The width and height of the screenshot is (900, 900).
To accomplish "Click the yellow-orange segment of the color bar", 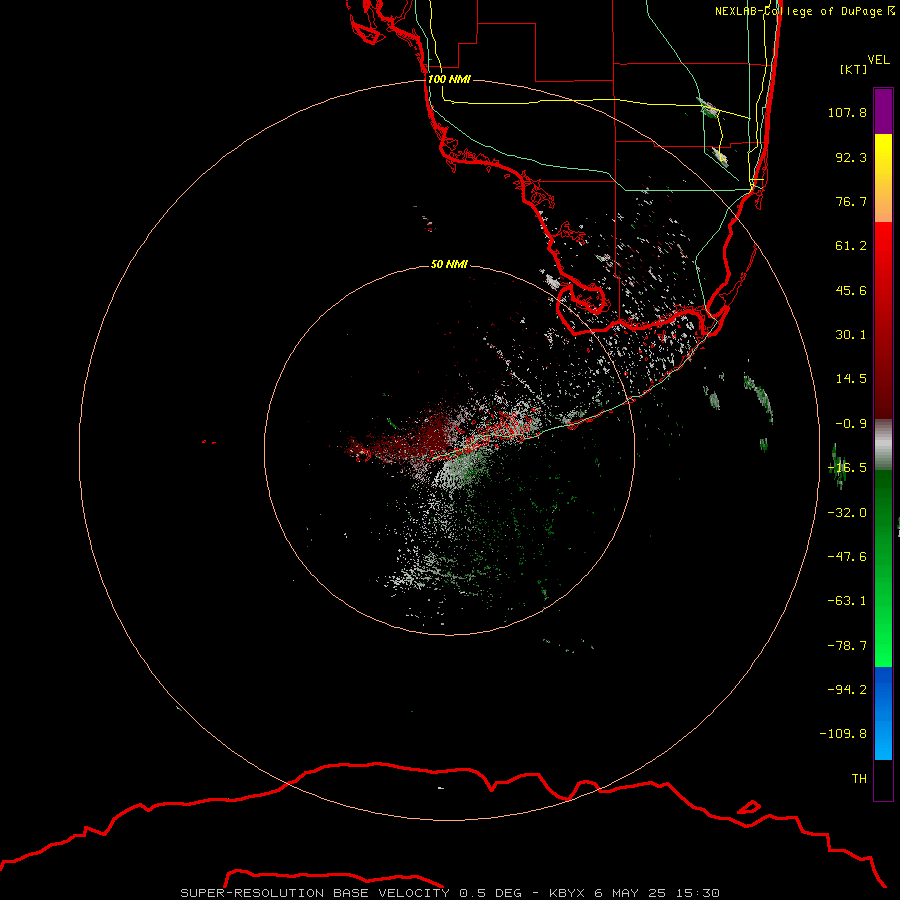I will 883,178.
